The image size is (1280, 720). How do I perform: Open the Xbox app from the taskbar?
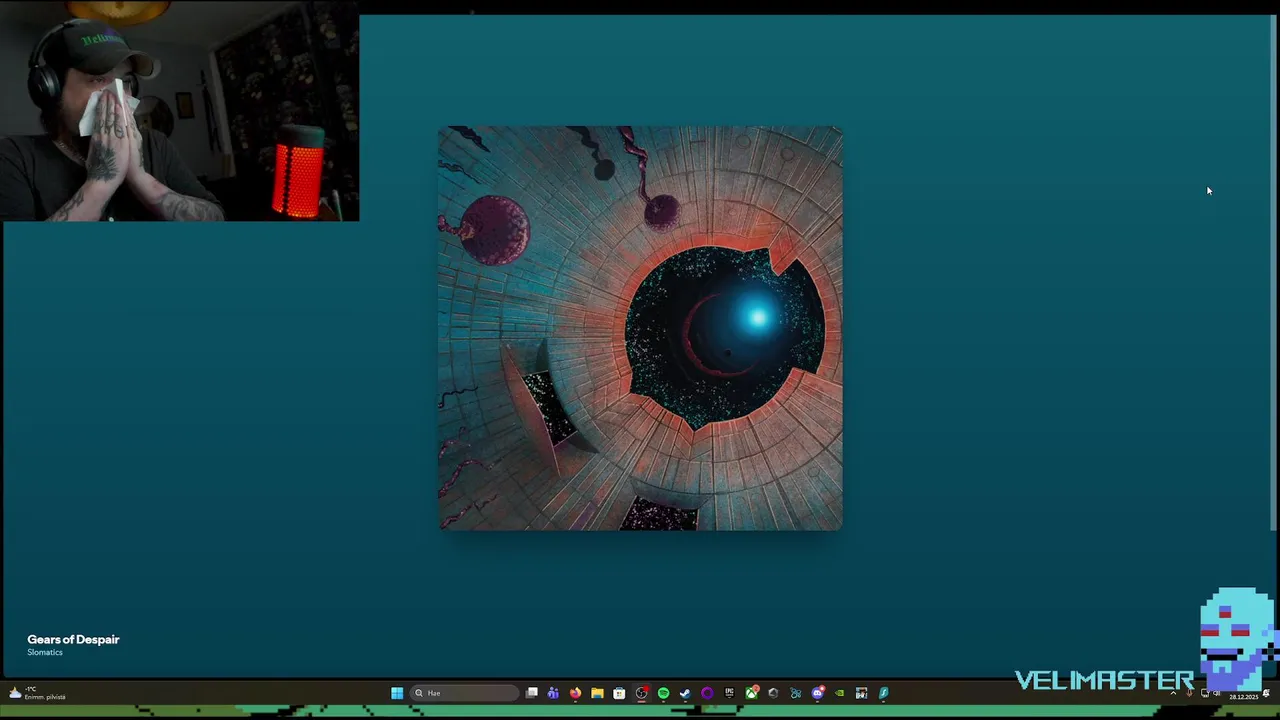pyautogui.click(x=751, y=693)
